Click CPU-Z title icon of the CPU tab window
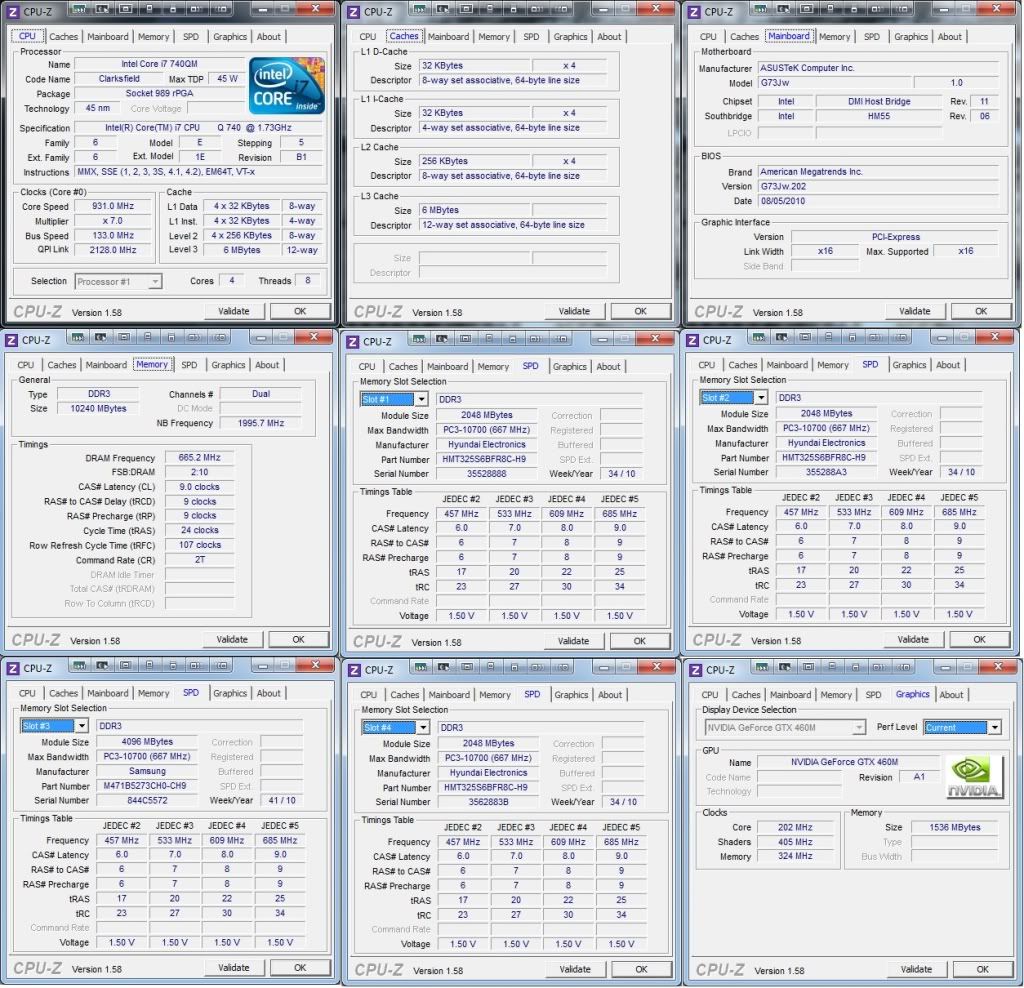1024x988 pixels. (12, 12)
